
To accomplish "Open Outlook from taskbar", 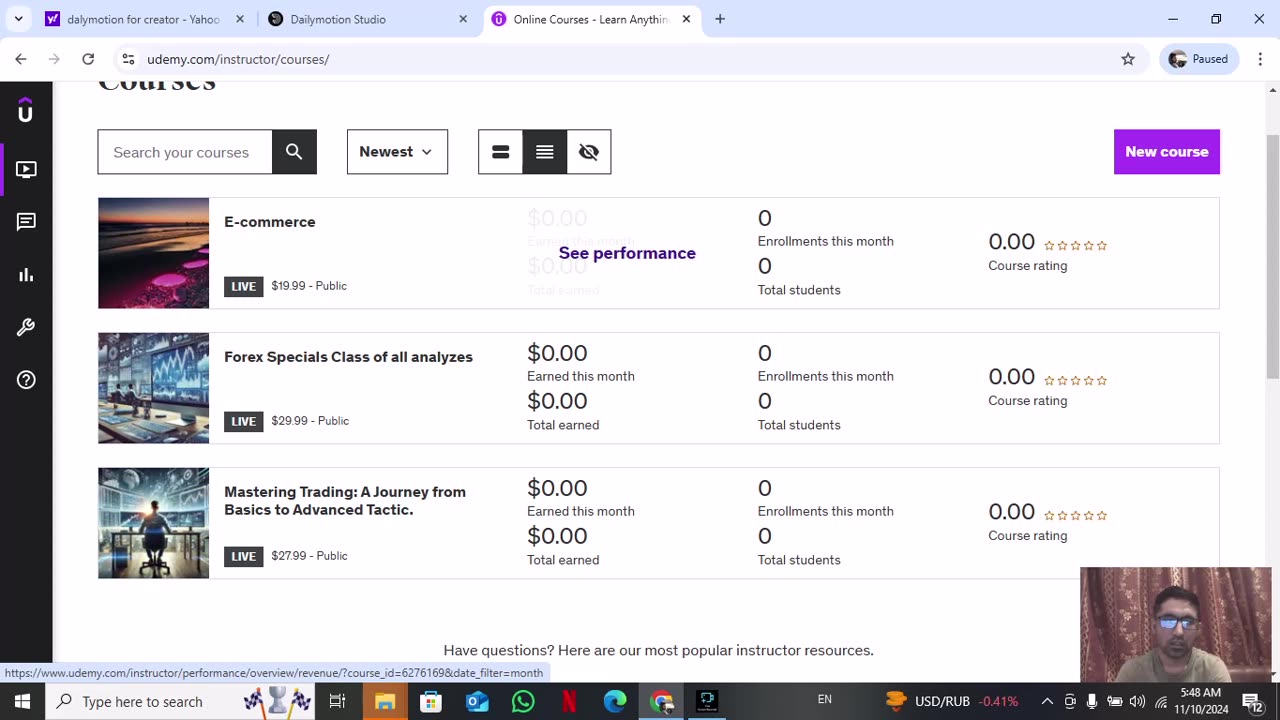I will [x=477, y=701].
